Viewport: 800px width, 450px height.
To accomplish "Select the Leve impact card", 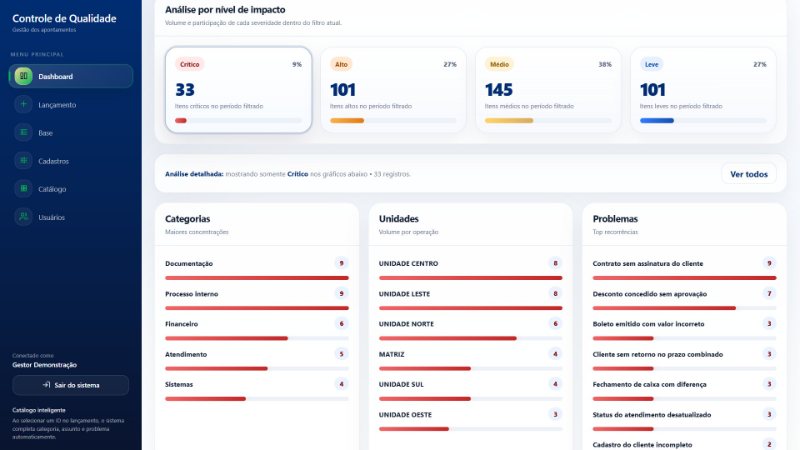I will (x=703, y=90).
